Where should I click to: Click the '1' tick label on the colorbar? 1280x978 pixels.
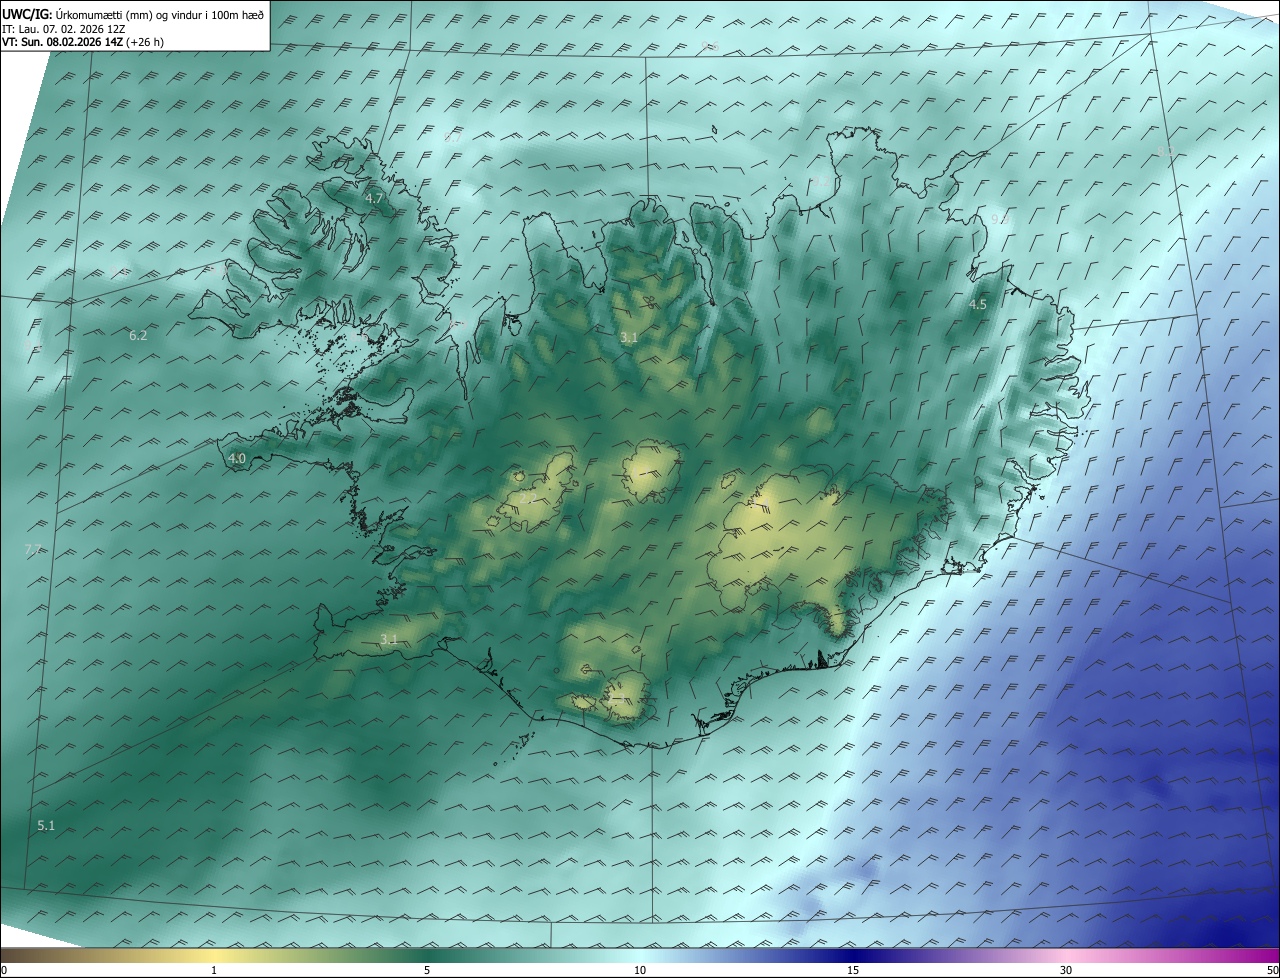pos(214,971)
